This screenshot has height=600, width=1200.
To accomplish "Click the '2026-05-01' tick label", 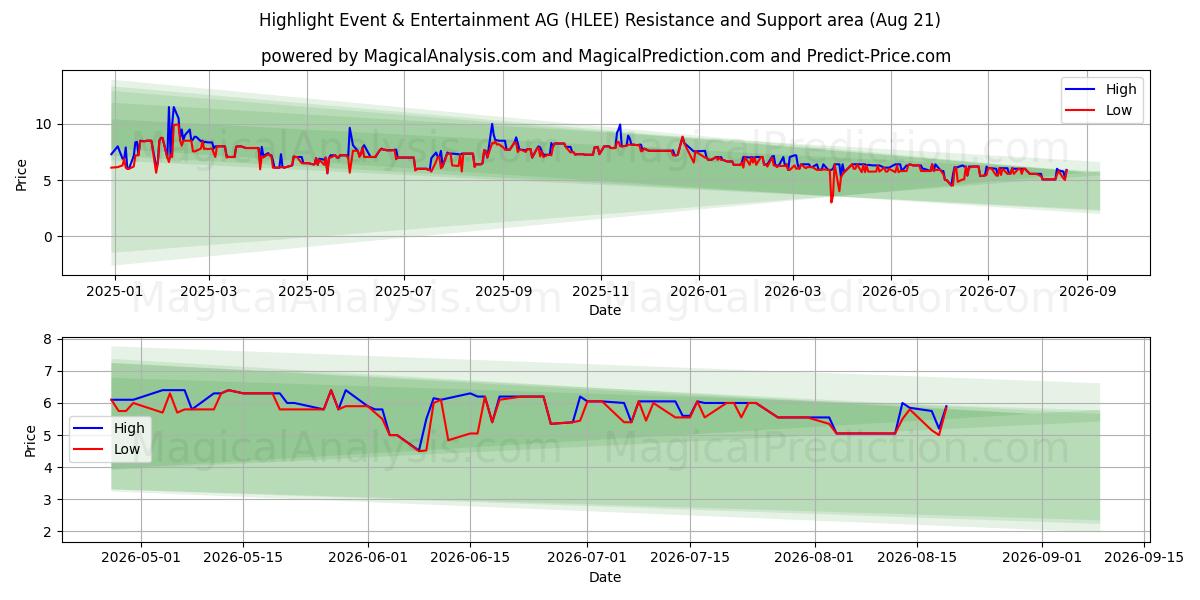I will [x=141, y=557].
